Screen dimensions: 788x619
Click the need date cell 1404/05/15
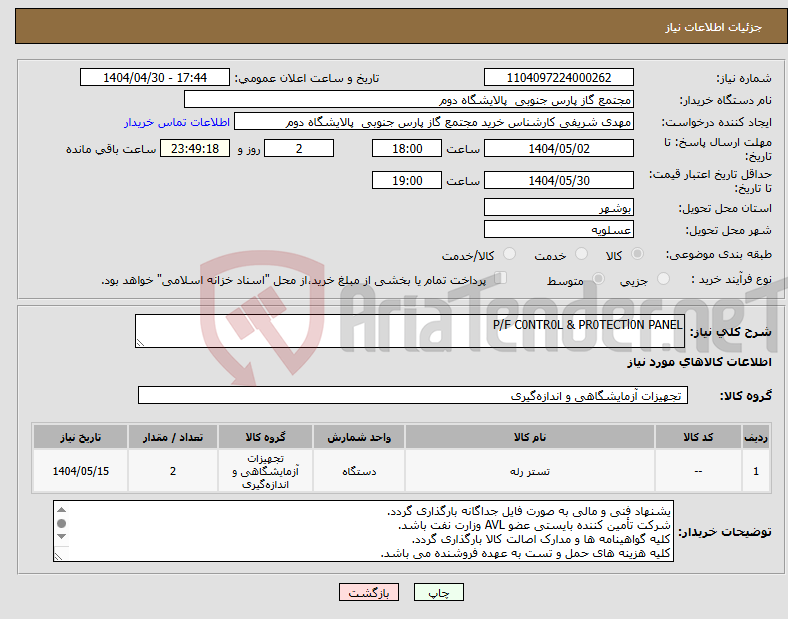coord(80,471)
